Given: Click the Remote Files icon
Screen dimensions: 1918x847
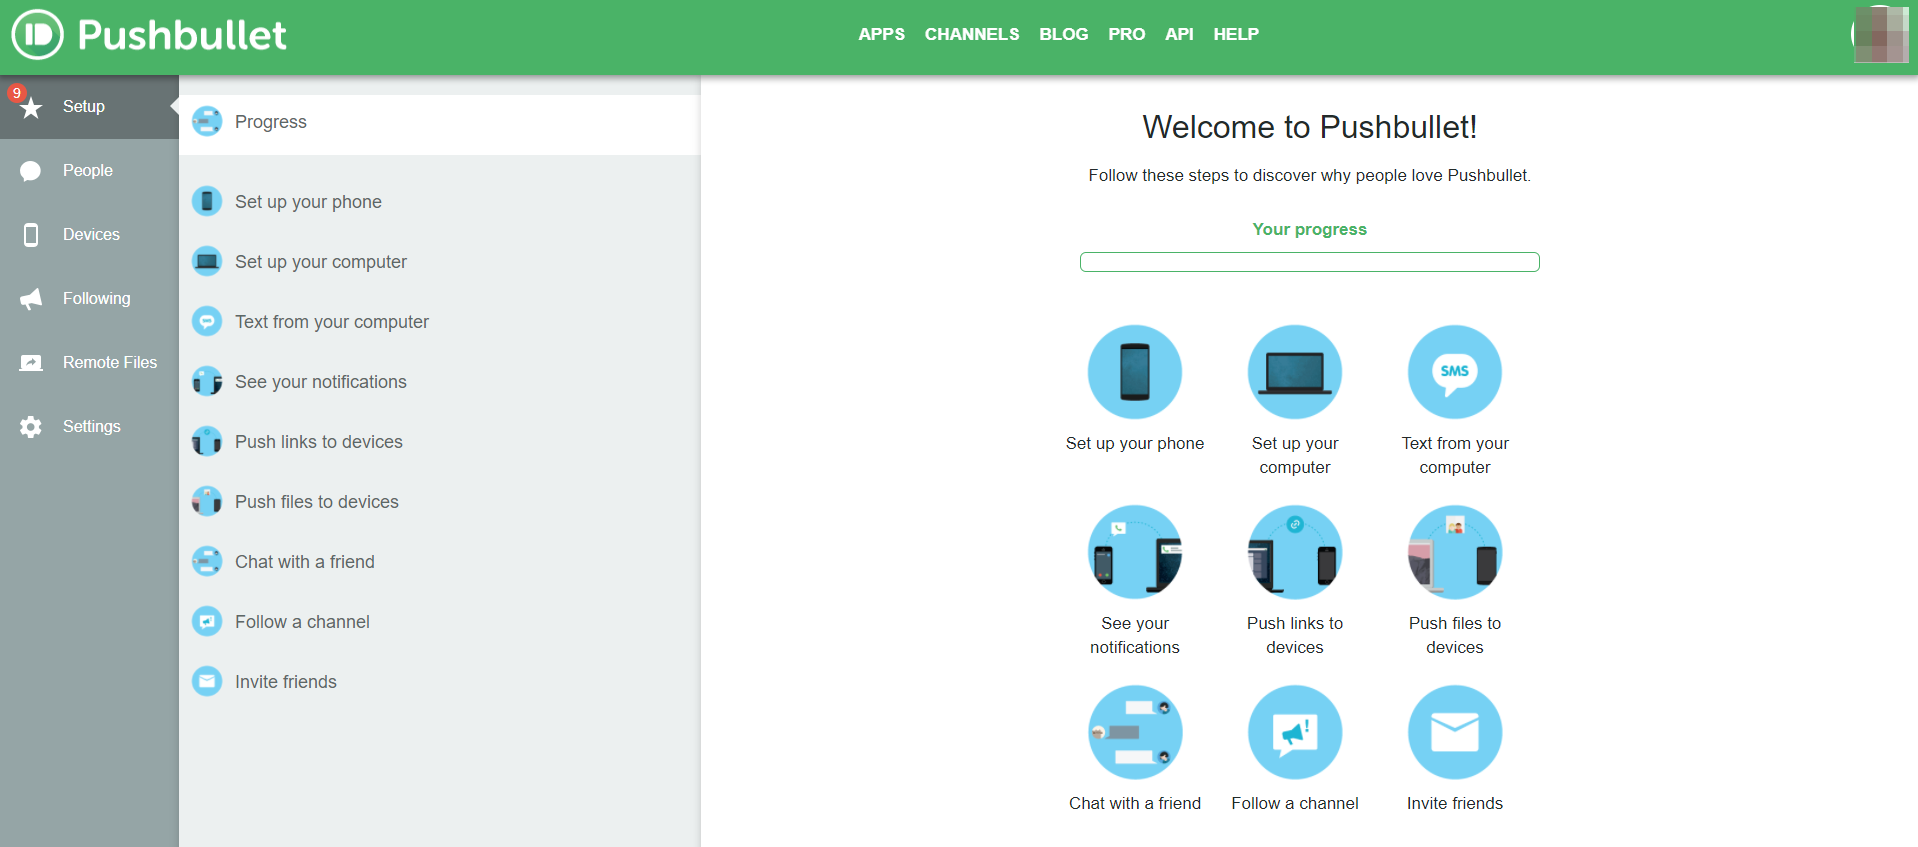Looking at the screenshot, I should click(31, 363).
